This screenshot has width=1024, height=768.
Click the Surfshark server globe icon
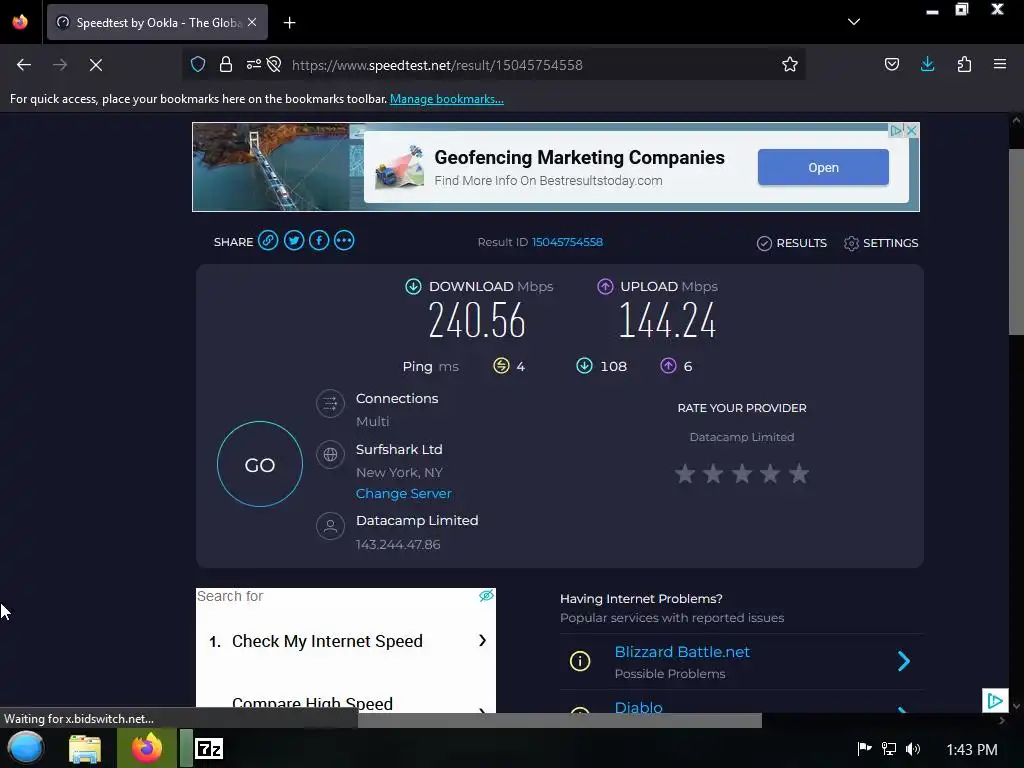pyautogui.click(x=330, y=454)
